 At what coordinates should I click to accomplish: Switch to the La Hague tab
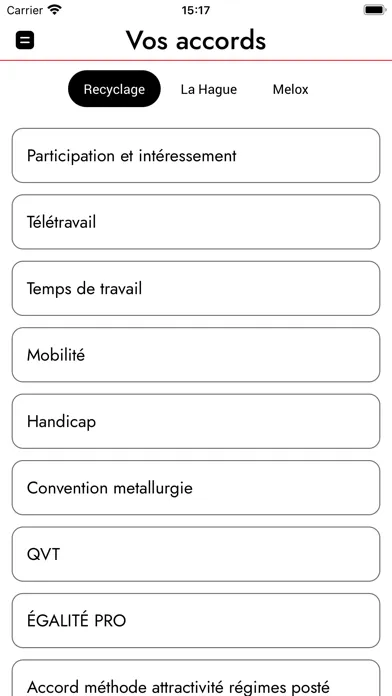click(x=209, y=89)
